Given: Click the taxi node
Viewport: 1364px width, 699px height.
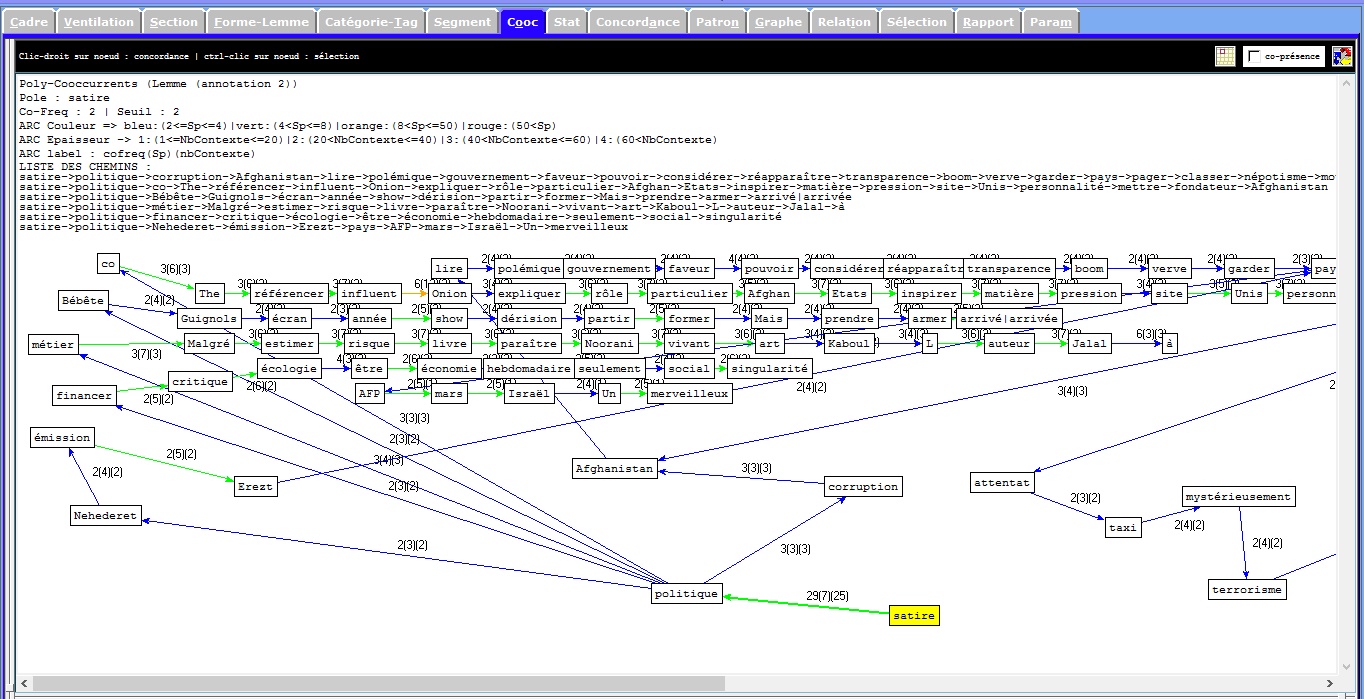Looking at the screenshot, I should (1123, 527).
